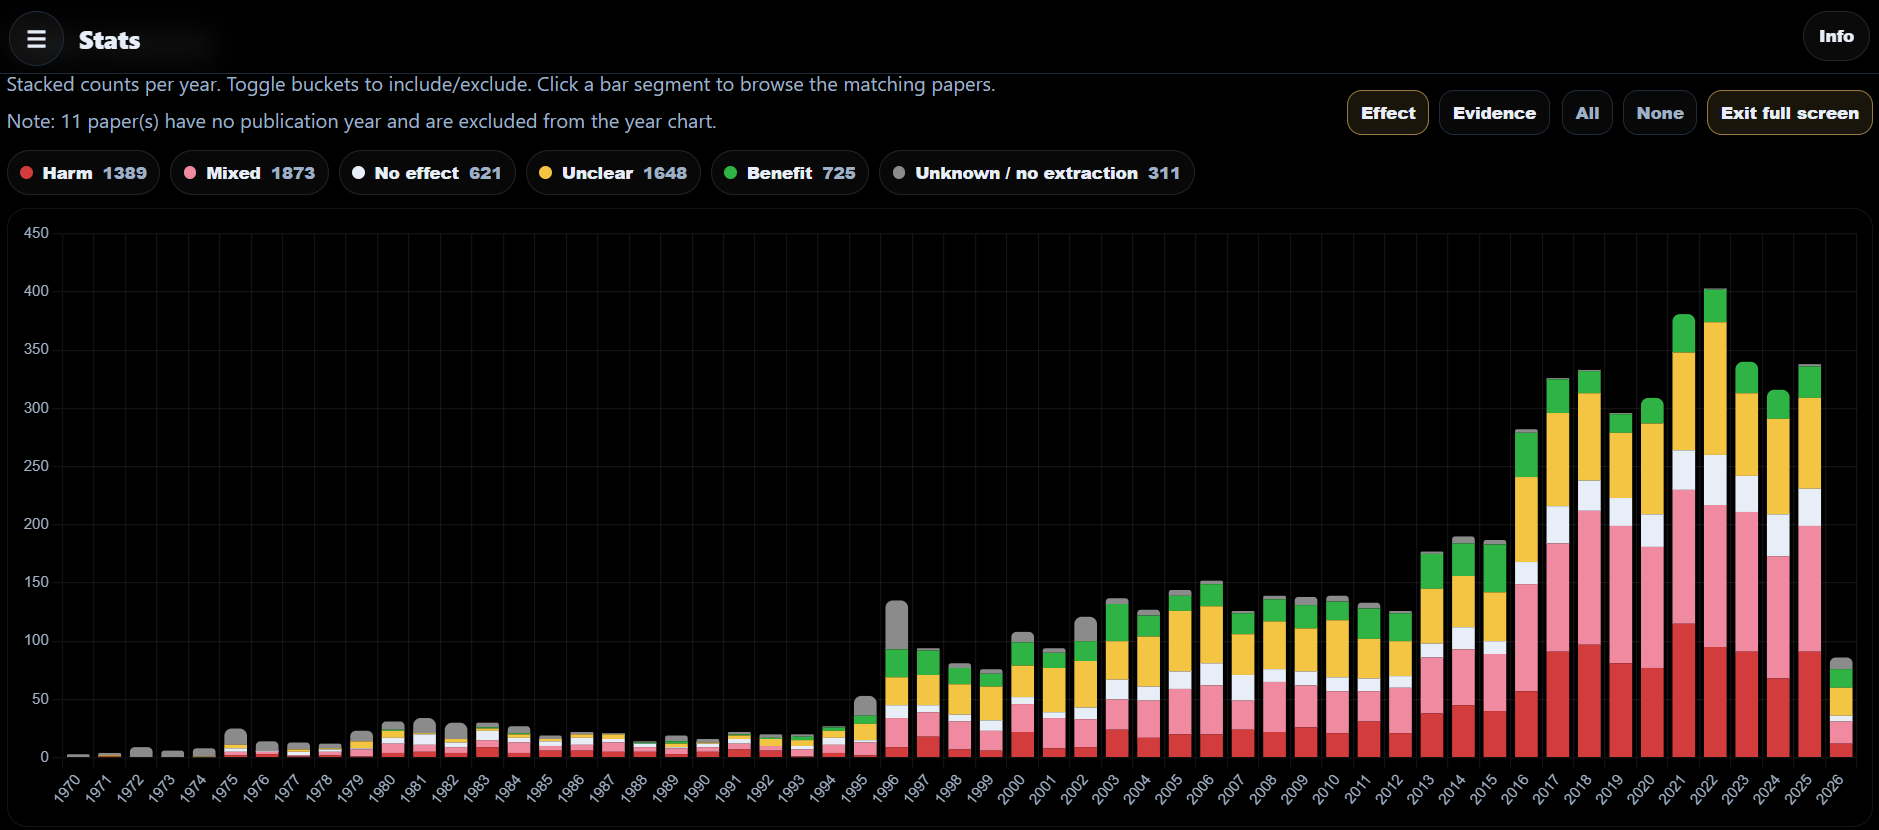Click the green Benefit segment for 2016
This screenshot has height=830, width=1879.
pyautogui.click(x=1526, y=455)
